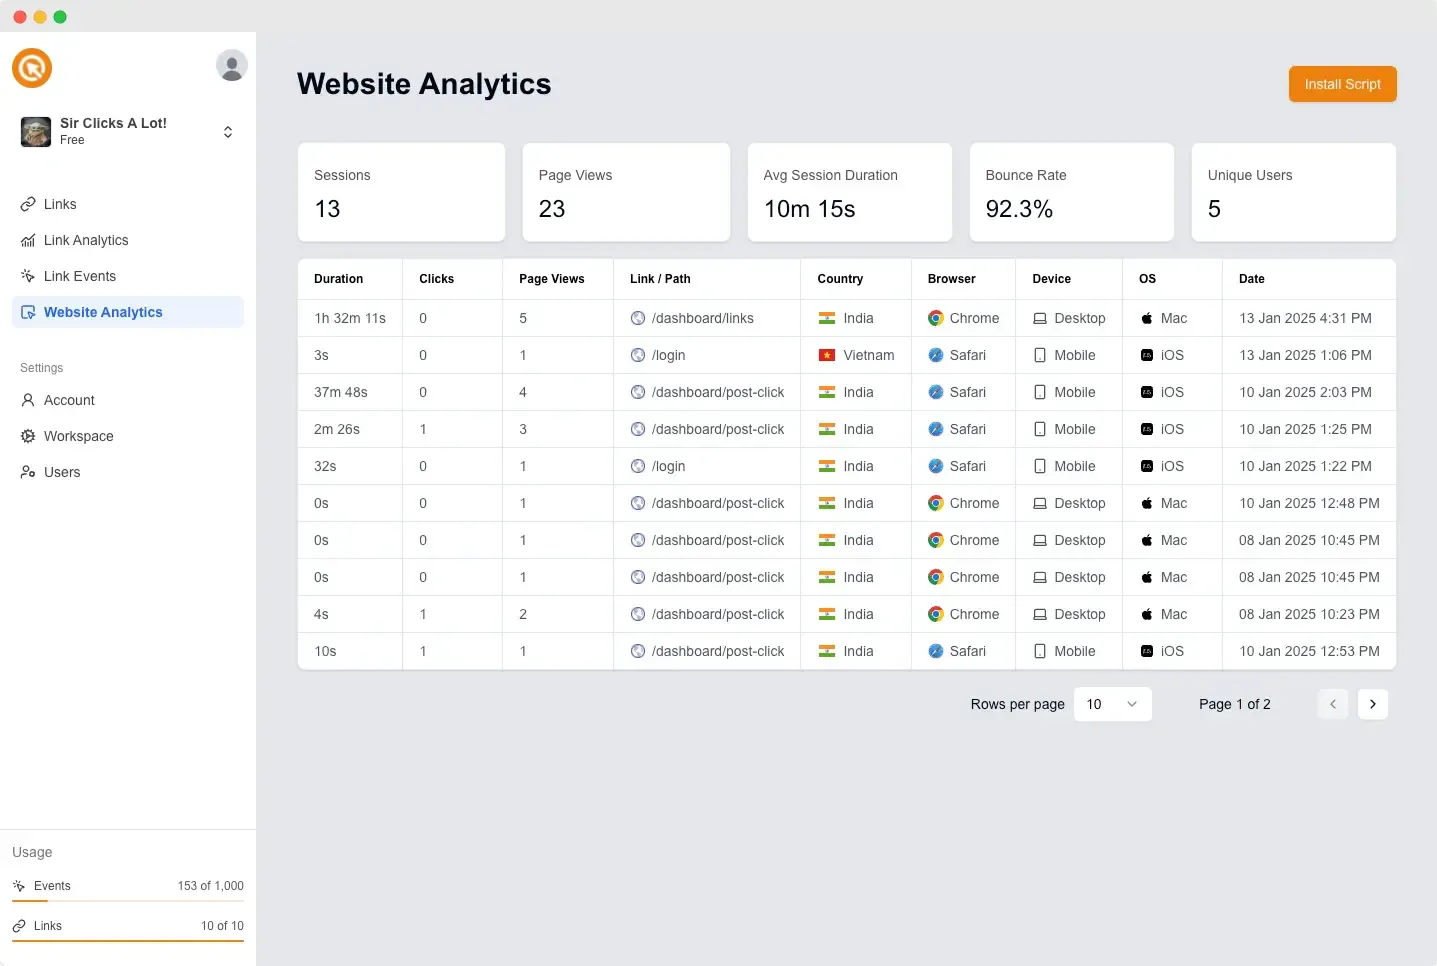Click the Install Script button
Screen dimensions: 1437x966
tap(1342, 84)
